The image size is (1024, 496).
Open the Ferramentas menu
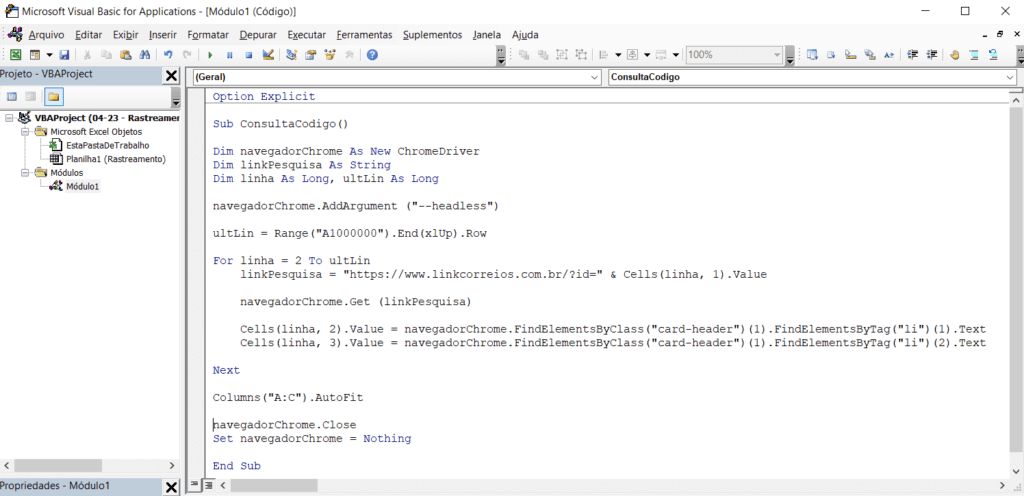(x=364, y=35)
